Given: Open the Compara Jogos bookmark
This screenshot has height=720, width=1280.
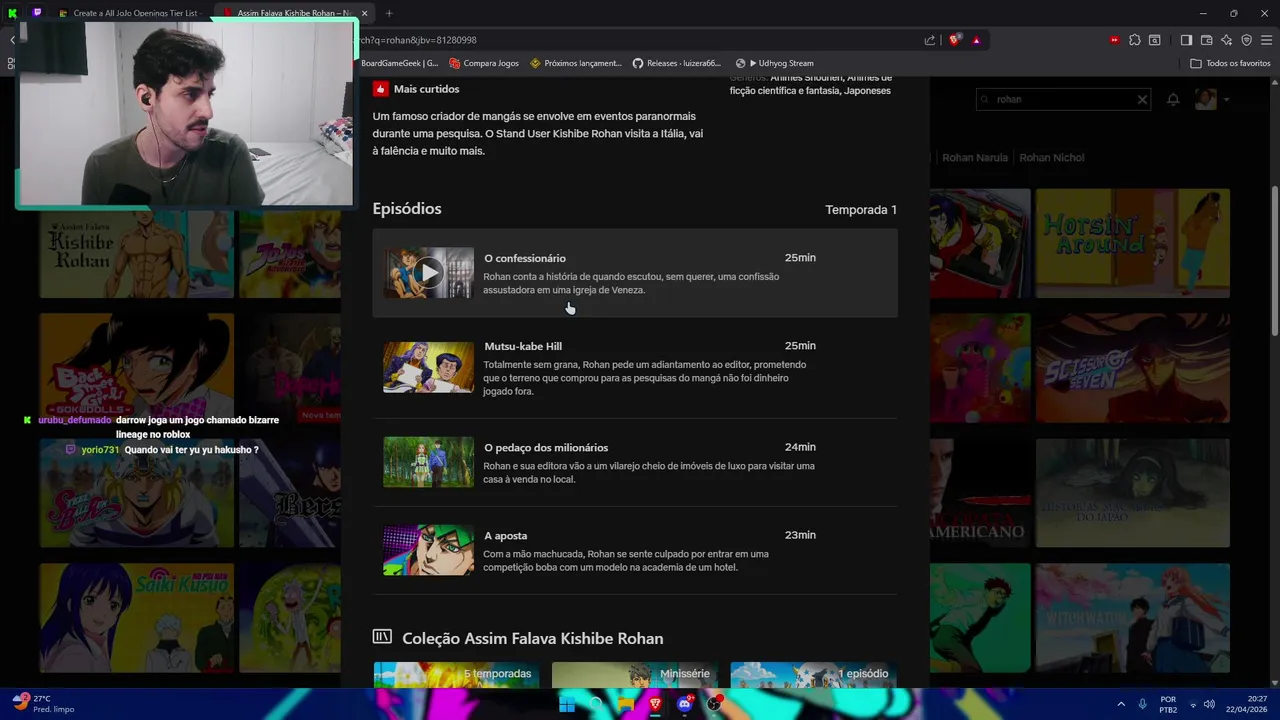Looking at the screenshot, I should tap(484, 63).
